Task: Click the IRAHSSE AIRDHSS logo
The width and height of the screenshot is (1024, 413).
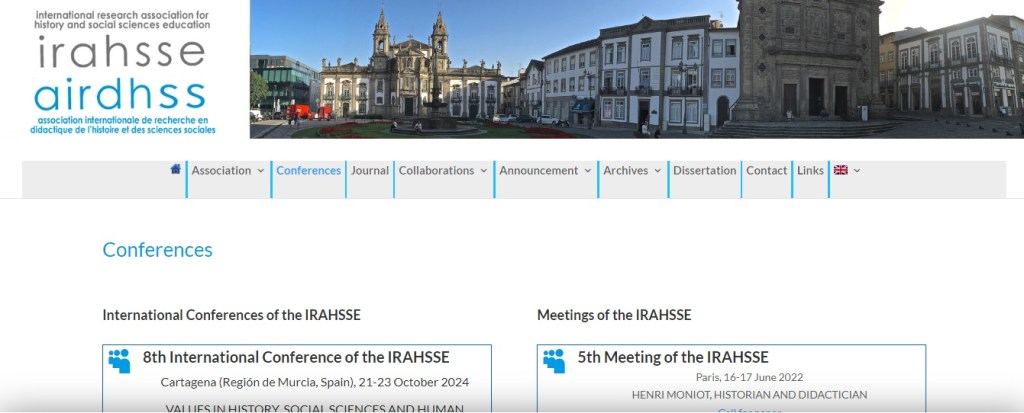Action: pyautogui.click(x=120, y=70)
